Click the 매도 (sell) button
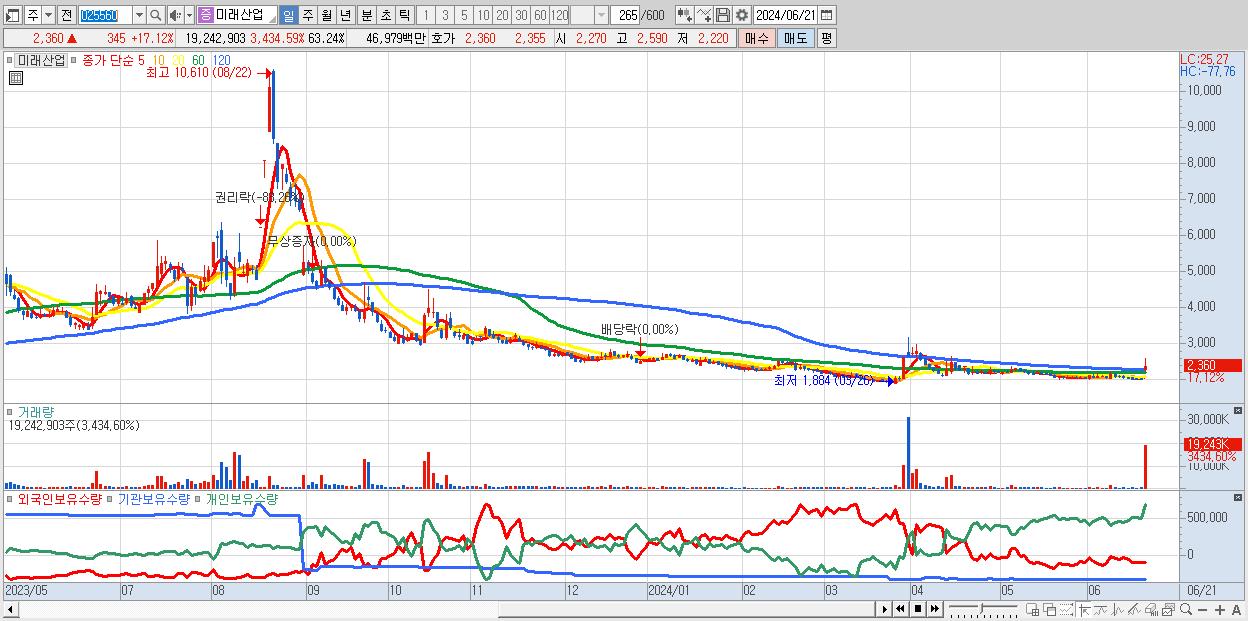 coord(796,38)
